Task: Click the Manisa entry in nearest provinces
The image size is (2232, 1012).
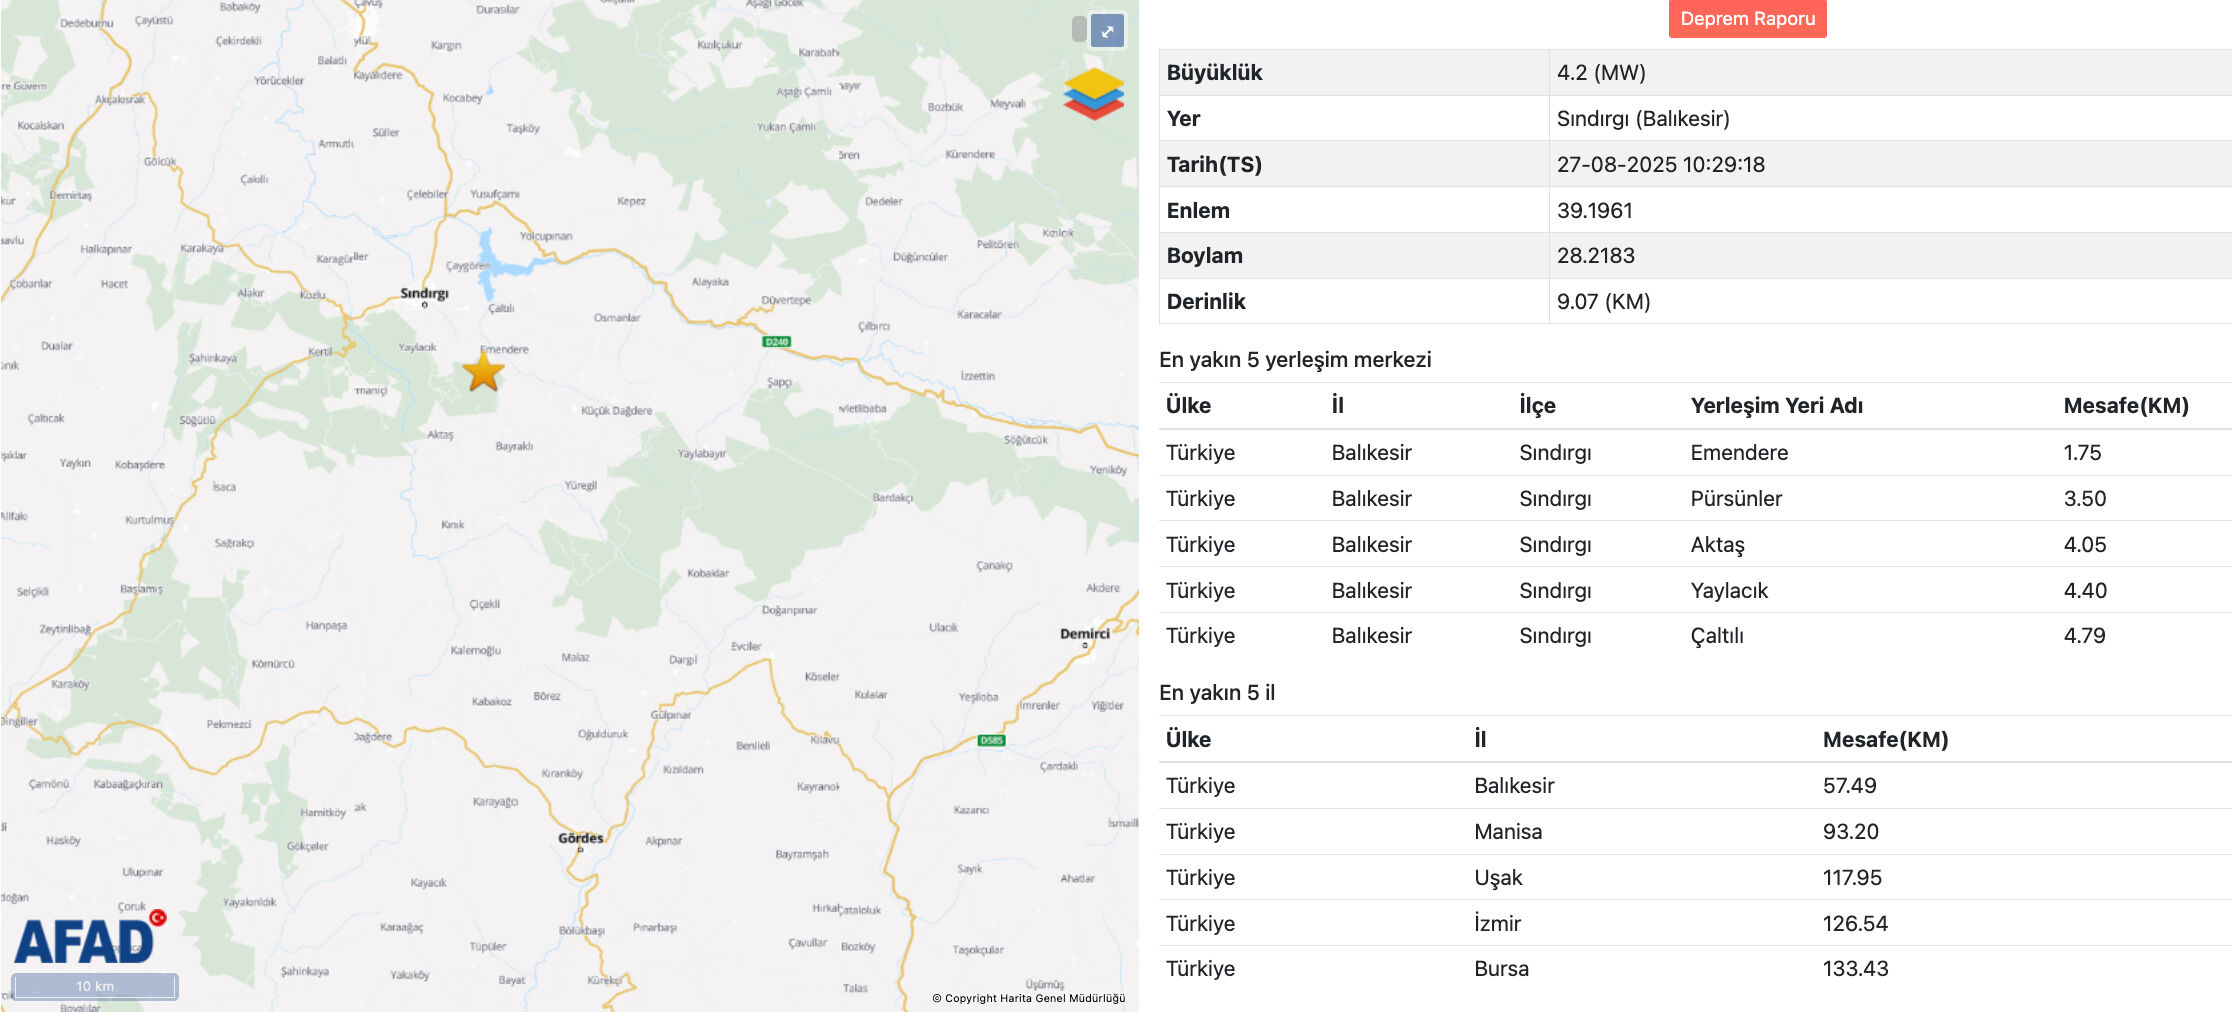Action: click(1507, 832)
